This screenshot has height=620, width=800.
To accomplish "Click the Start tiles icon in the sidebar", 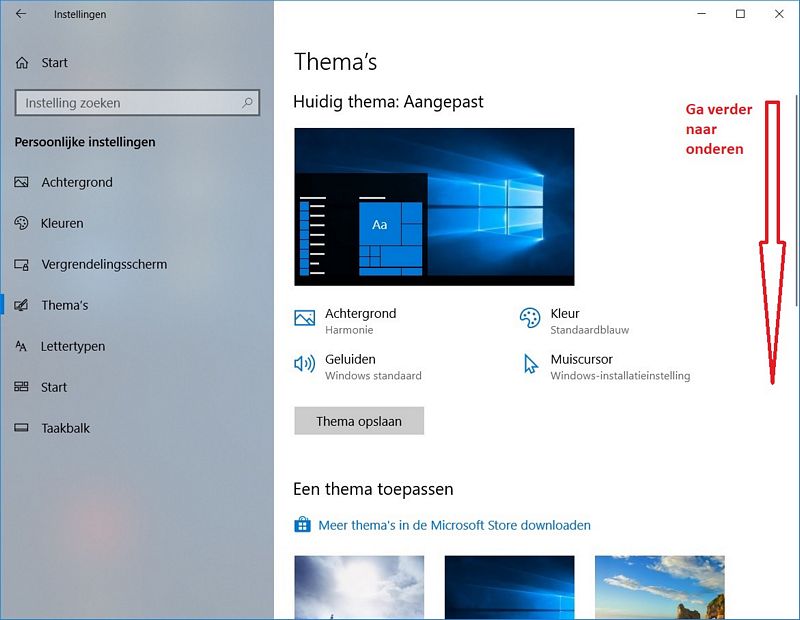I will (21, 387).
